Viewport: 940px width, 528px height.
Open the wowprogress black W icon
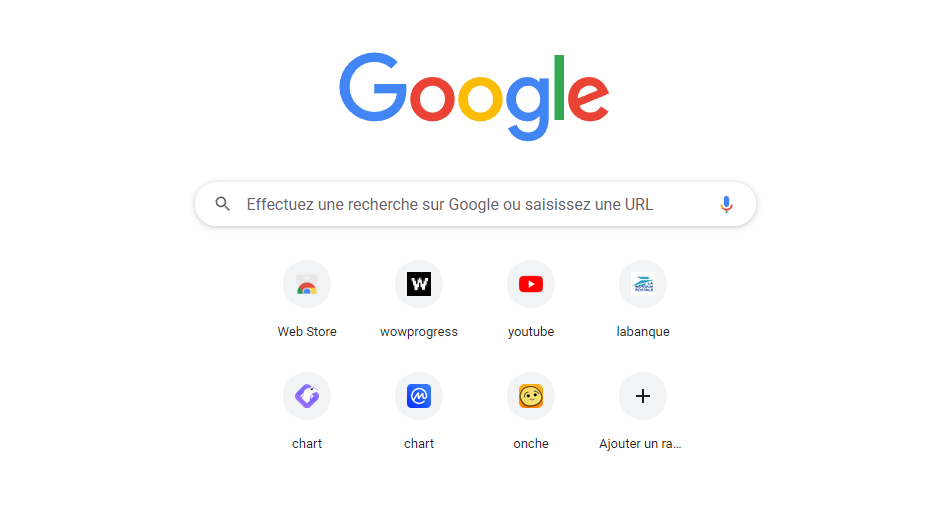coord(419,284)
